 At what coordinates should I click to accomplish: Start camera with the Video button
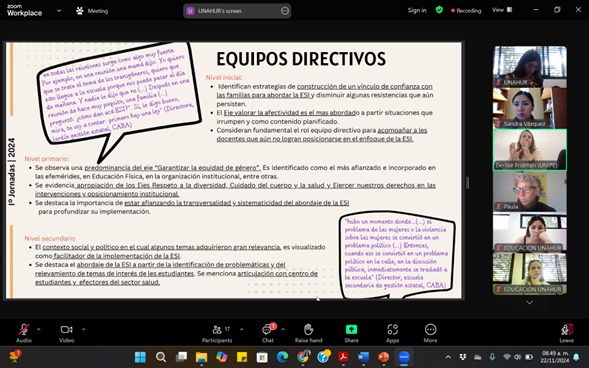66,333
